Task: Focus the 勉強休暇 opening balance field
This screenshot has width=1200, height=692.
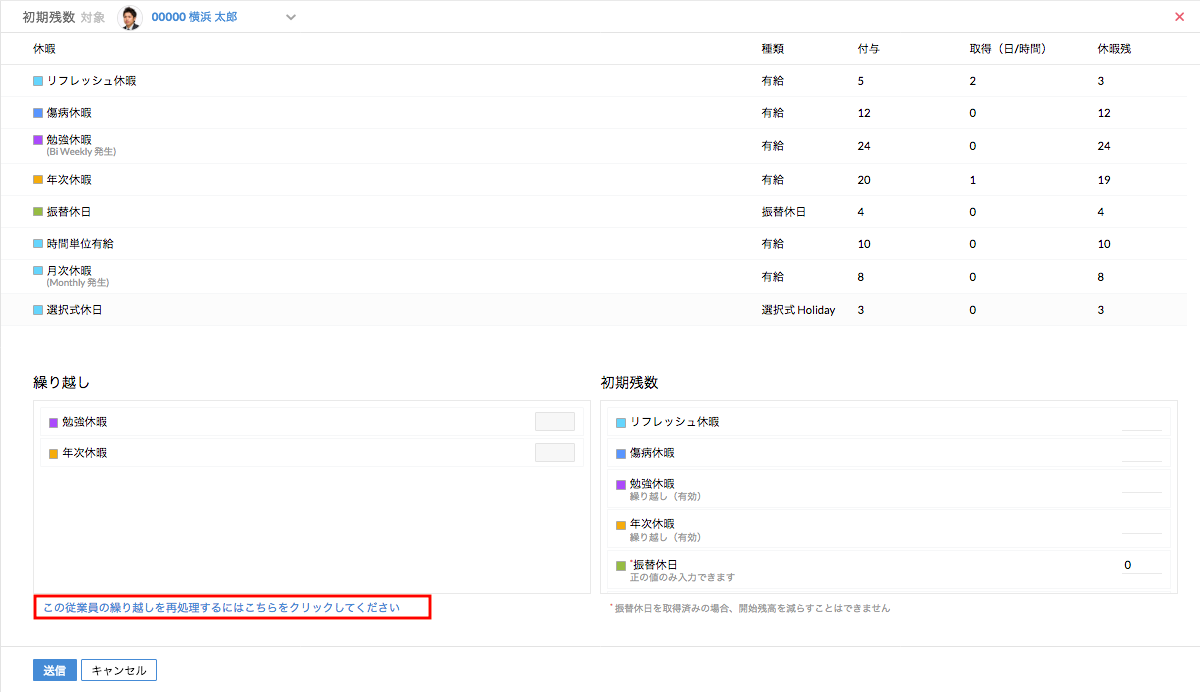Action: tap(1142, 485)
